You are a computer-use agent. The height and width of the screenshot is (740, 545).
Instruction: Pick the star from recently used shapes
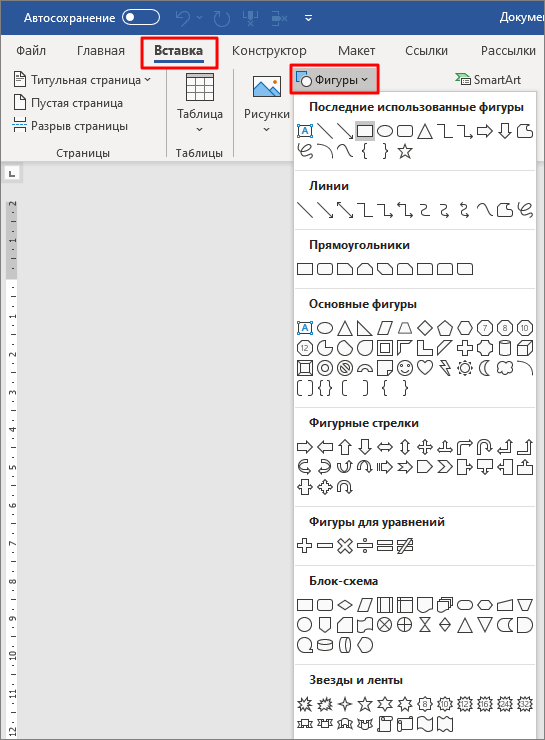point(405,151)
